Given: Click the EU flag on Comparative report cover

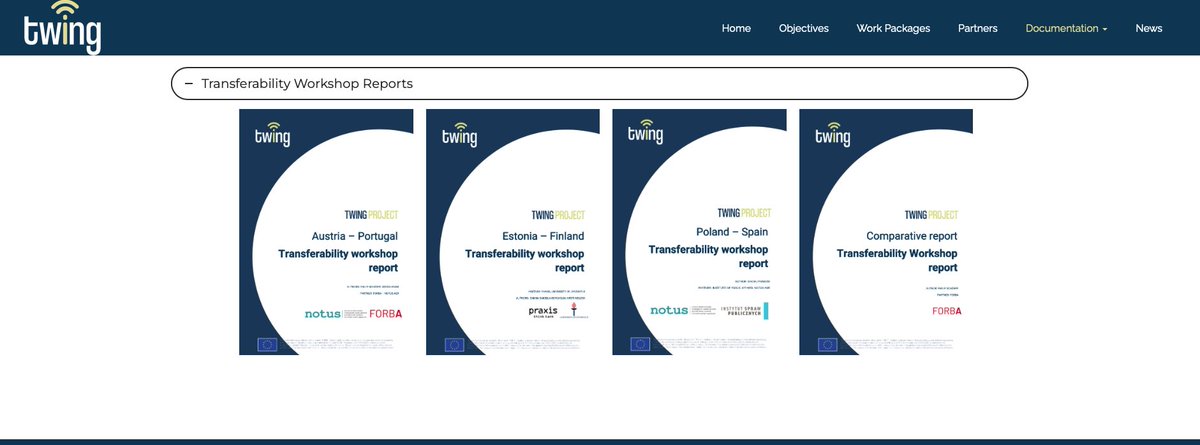Looking at the screenshot, I should 828,345.
